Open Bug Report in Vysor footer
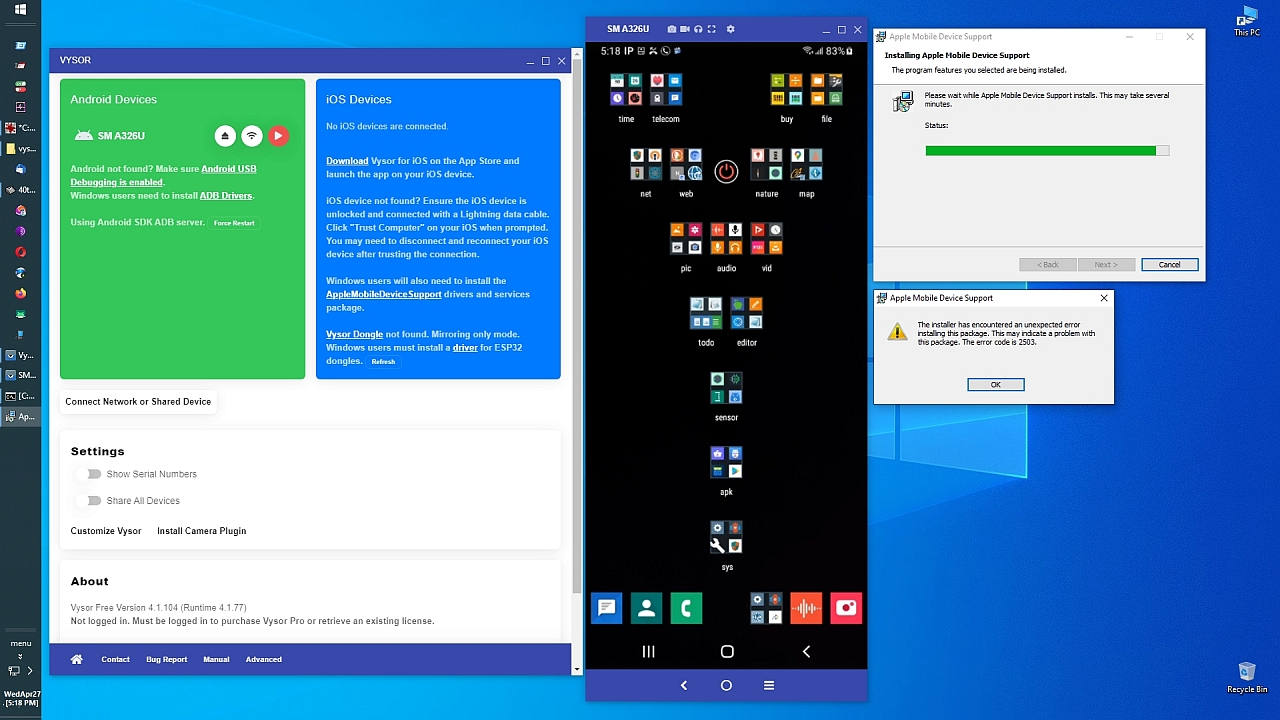 (166, 659)
